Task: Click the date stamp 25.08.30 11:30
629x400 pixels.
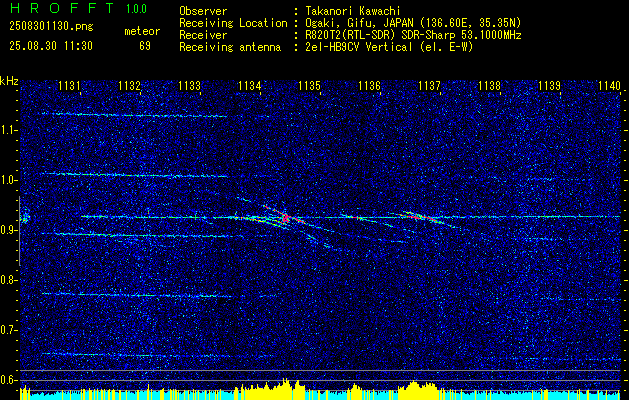Action: point(51,46)
